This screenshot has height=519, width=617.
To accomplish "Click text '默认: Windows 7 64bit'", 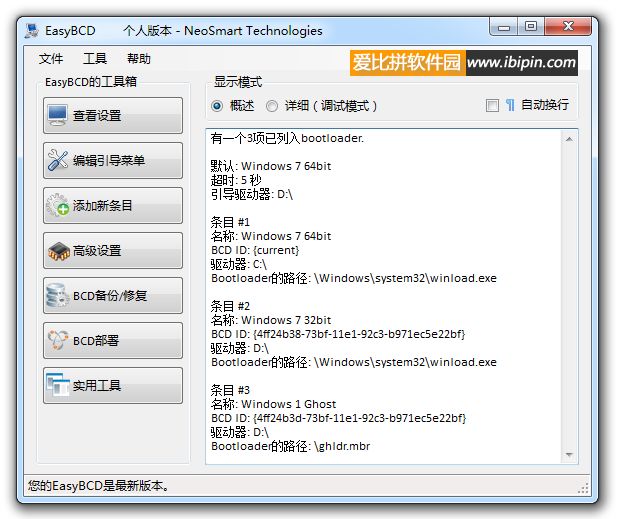I will point(271,166).
